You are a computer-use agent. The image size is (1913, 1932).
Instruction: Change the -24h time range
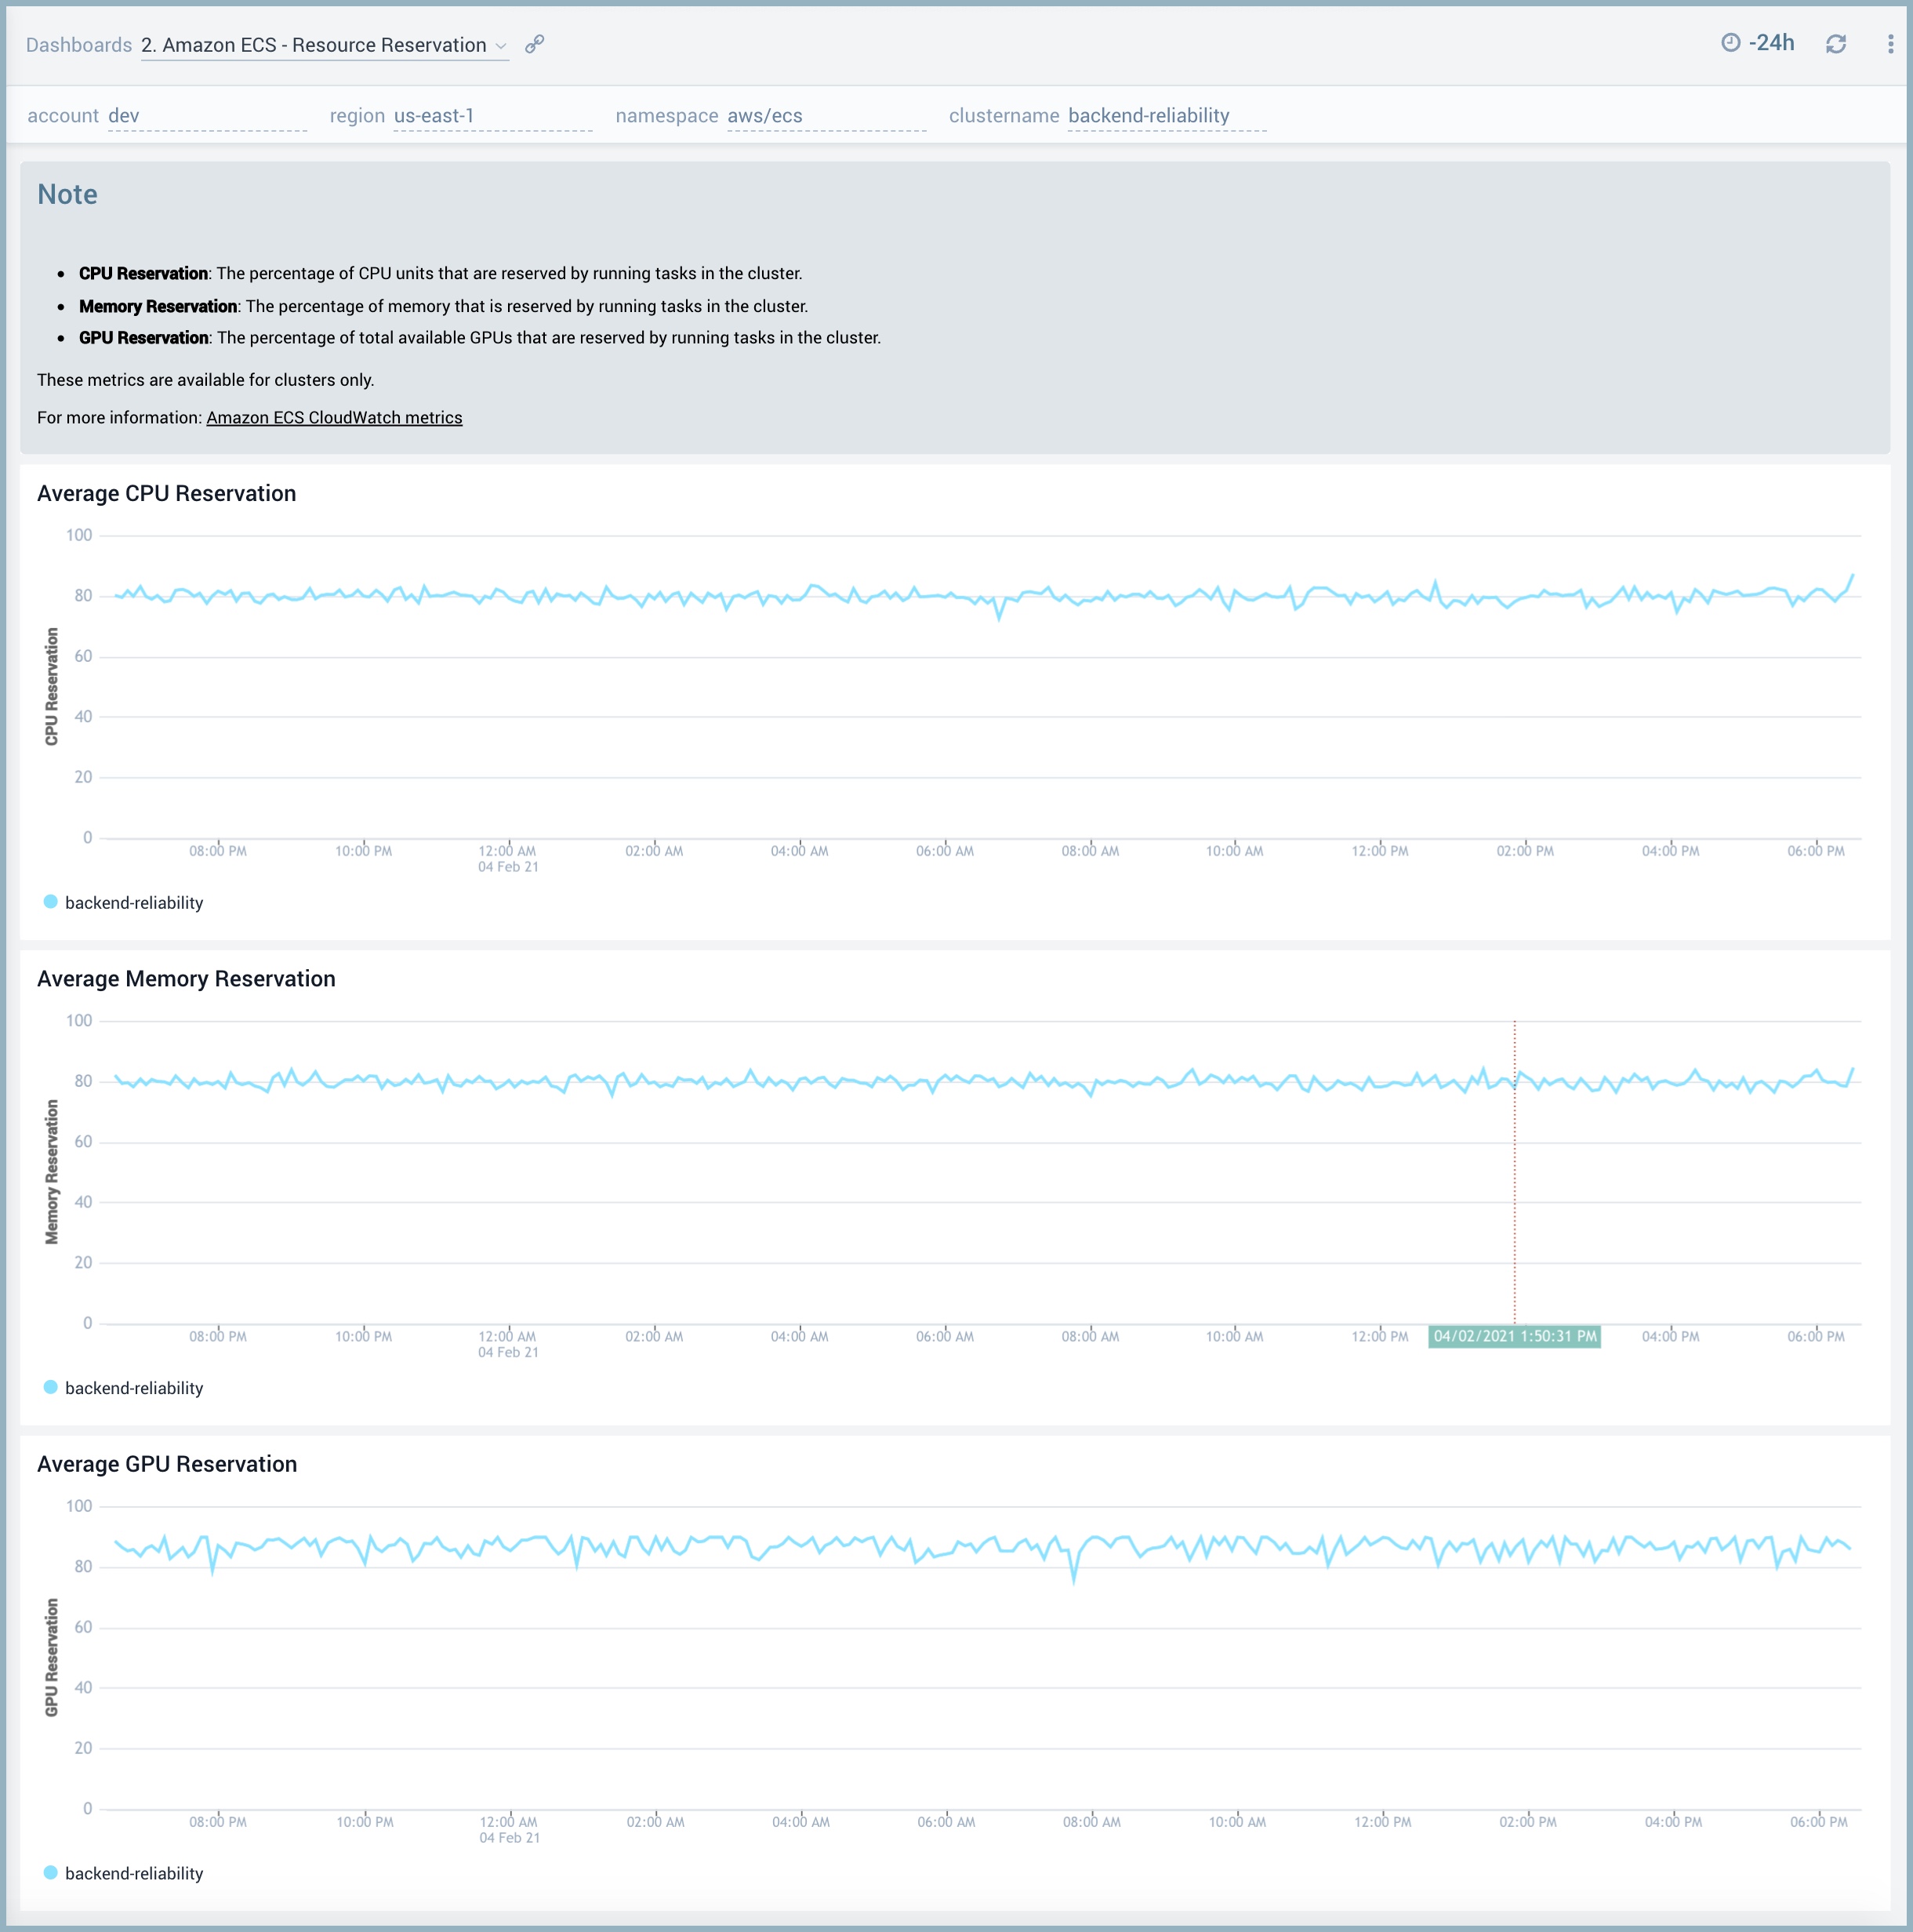click(1771, 42)
